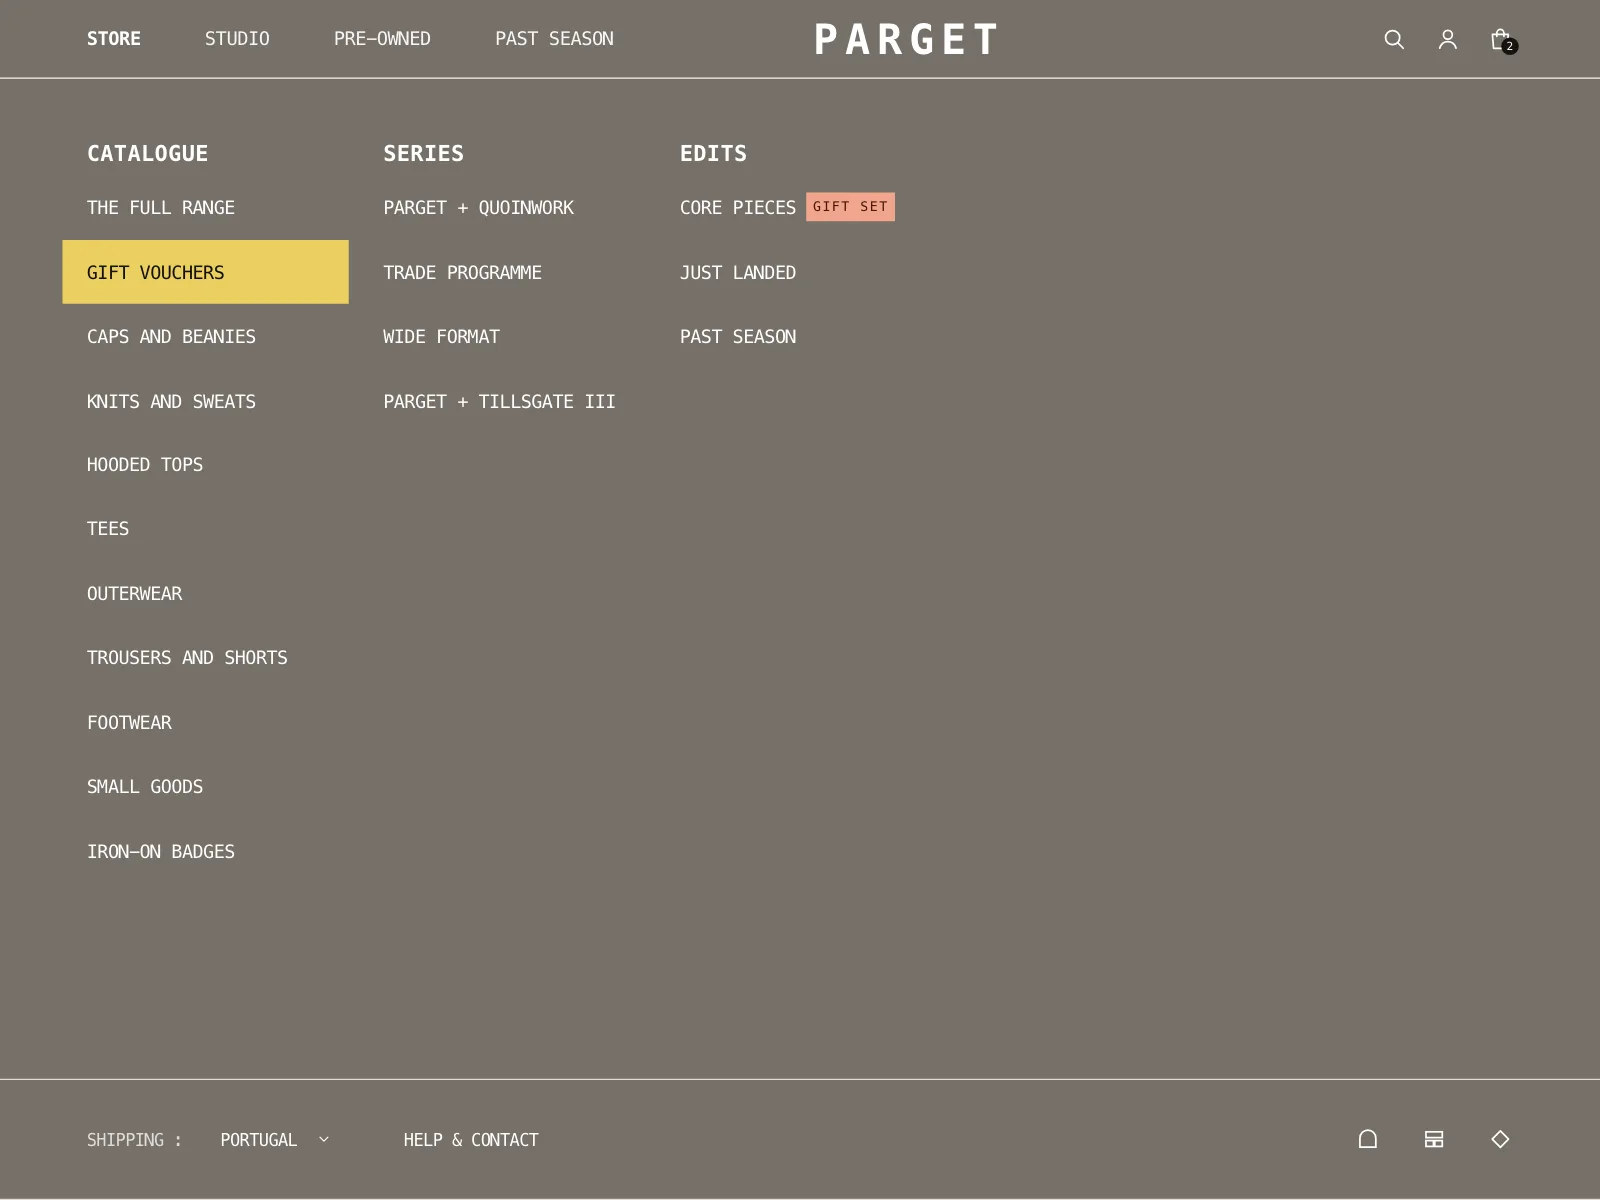
Task: Open the search icon in the header
Action: pos(1394,39)
